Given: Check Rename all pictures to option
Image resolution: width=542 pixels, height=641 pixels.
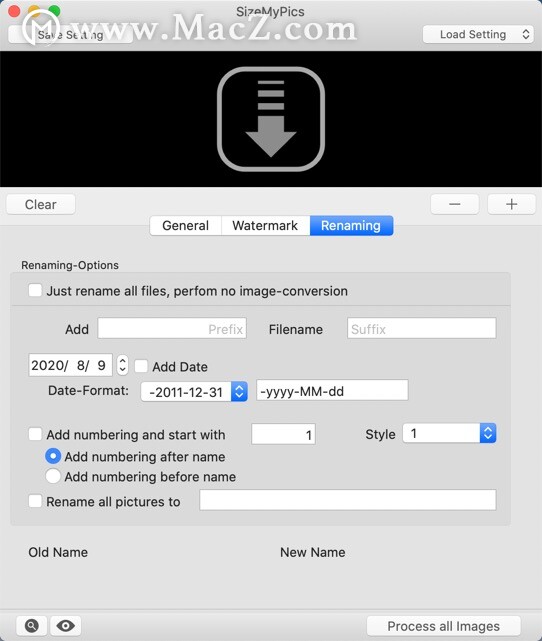Looking at the screenshot, I should (35, 501).
